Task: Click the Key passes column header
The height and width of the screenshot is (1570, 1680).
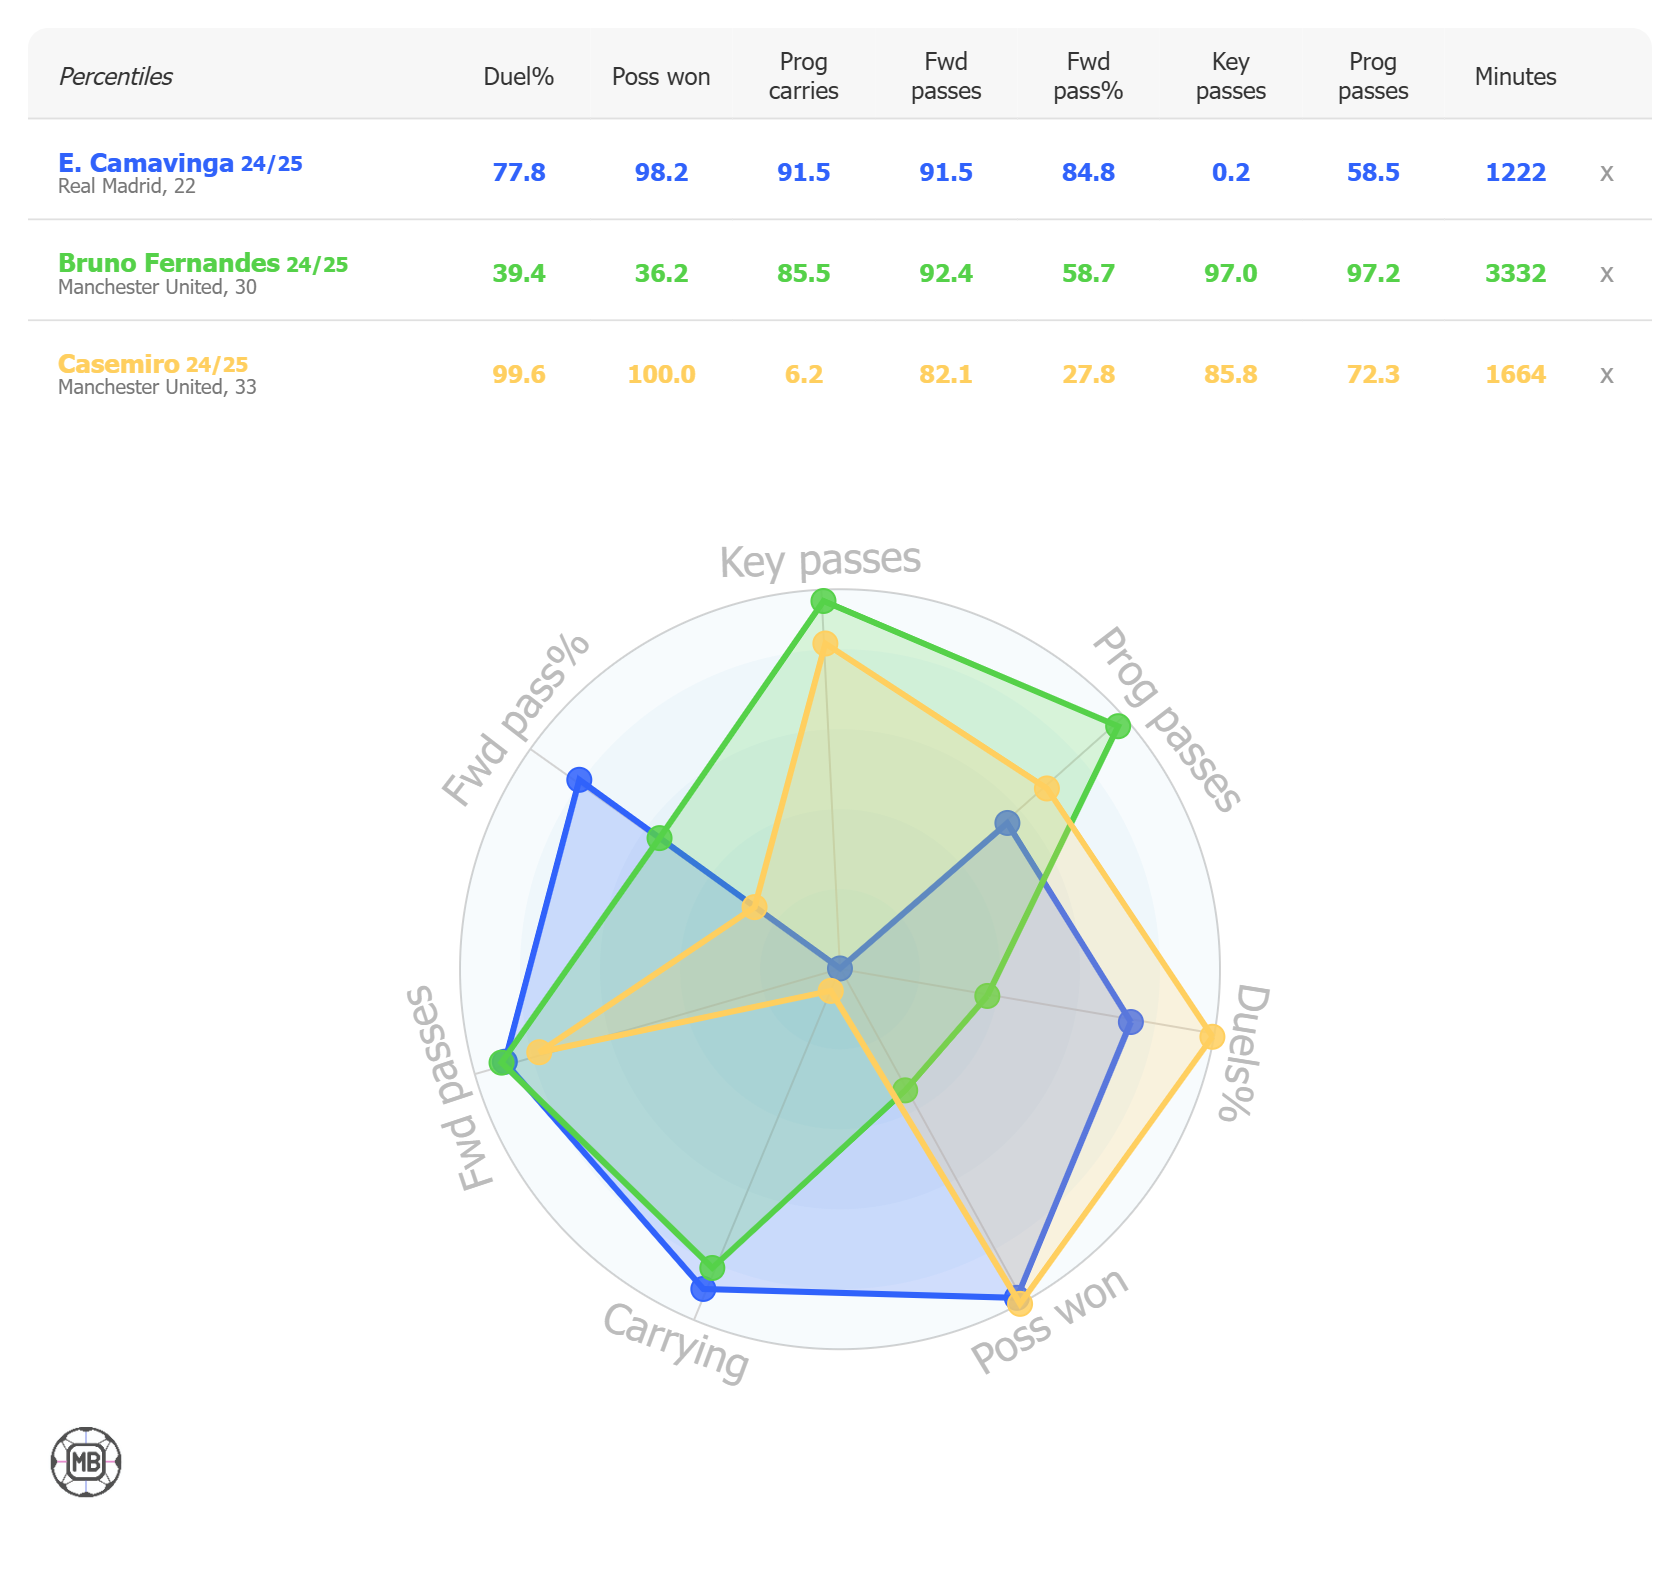Action: 1231,76
